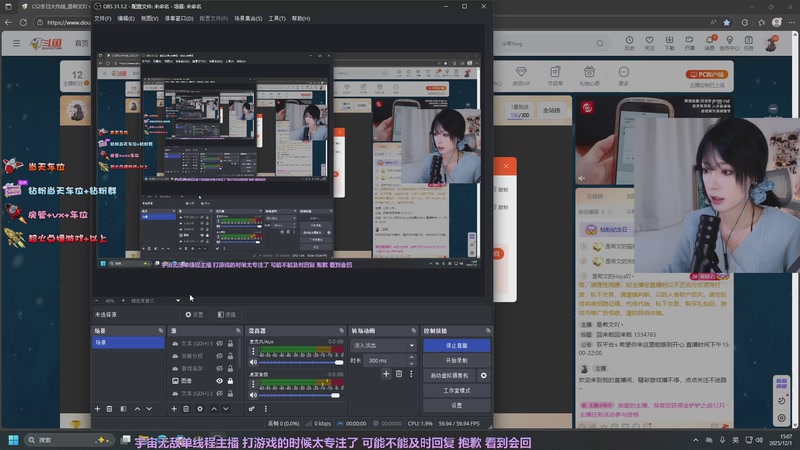This screenshot has width=800, height=450.
Task: Mute the 麦克风/Aux audio channel
Action: (x=253, y=362)
